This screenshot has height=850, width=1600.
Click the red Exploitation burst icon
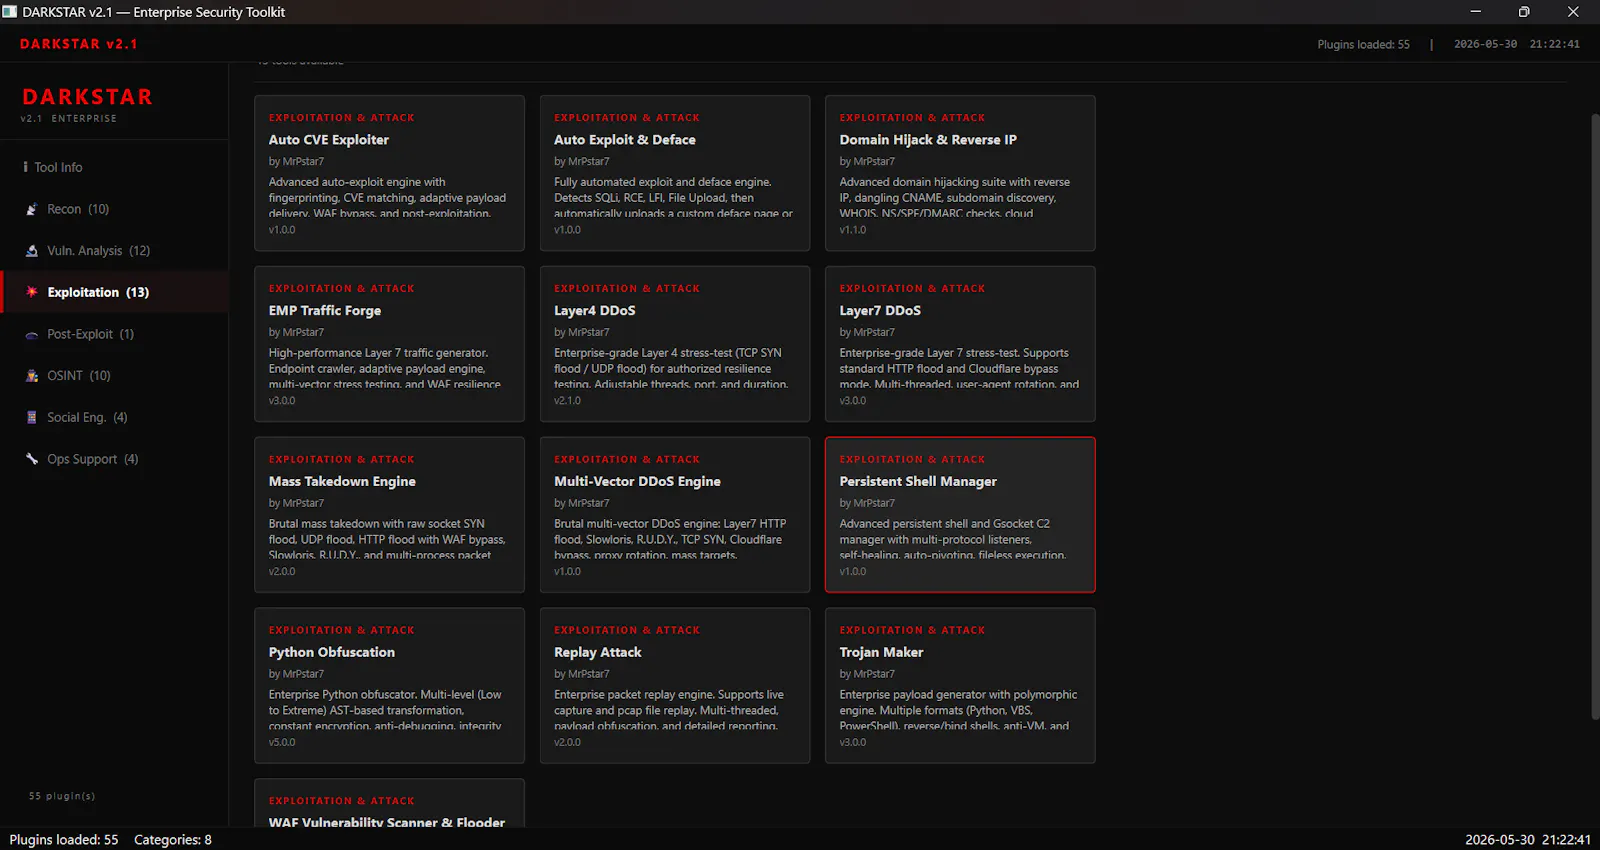pyautogui.click(x=32, y=292)
